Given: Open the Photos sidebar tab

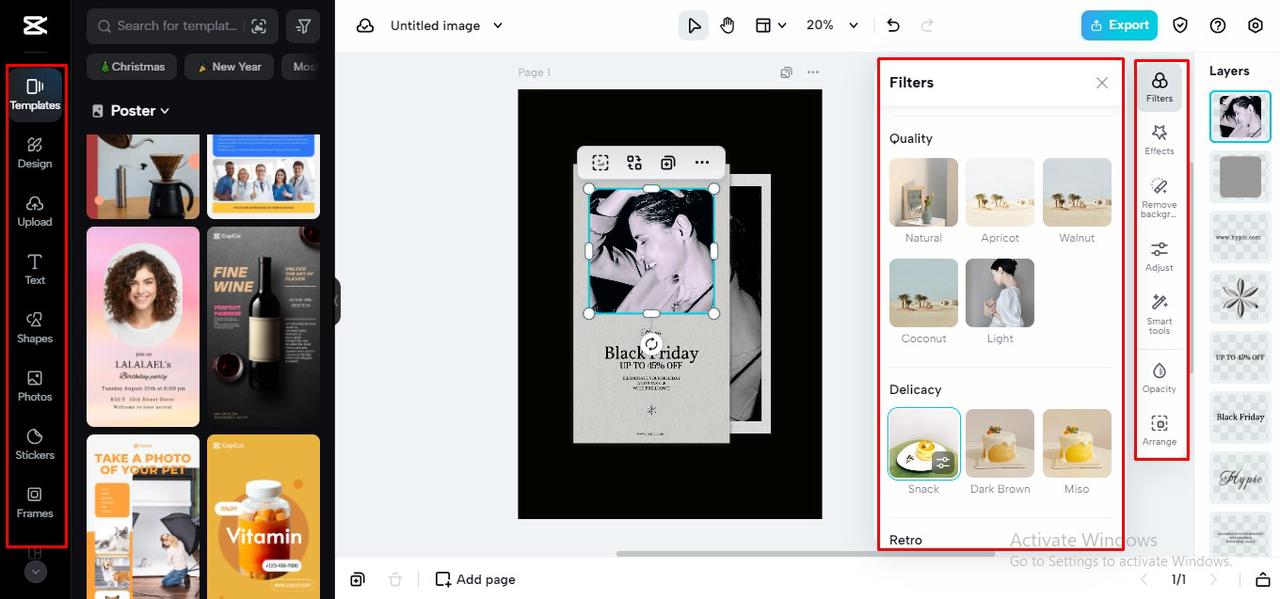Looking at the screenshot, I should [x=35, y=385].
